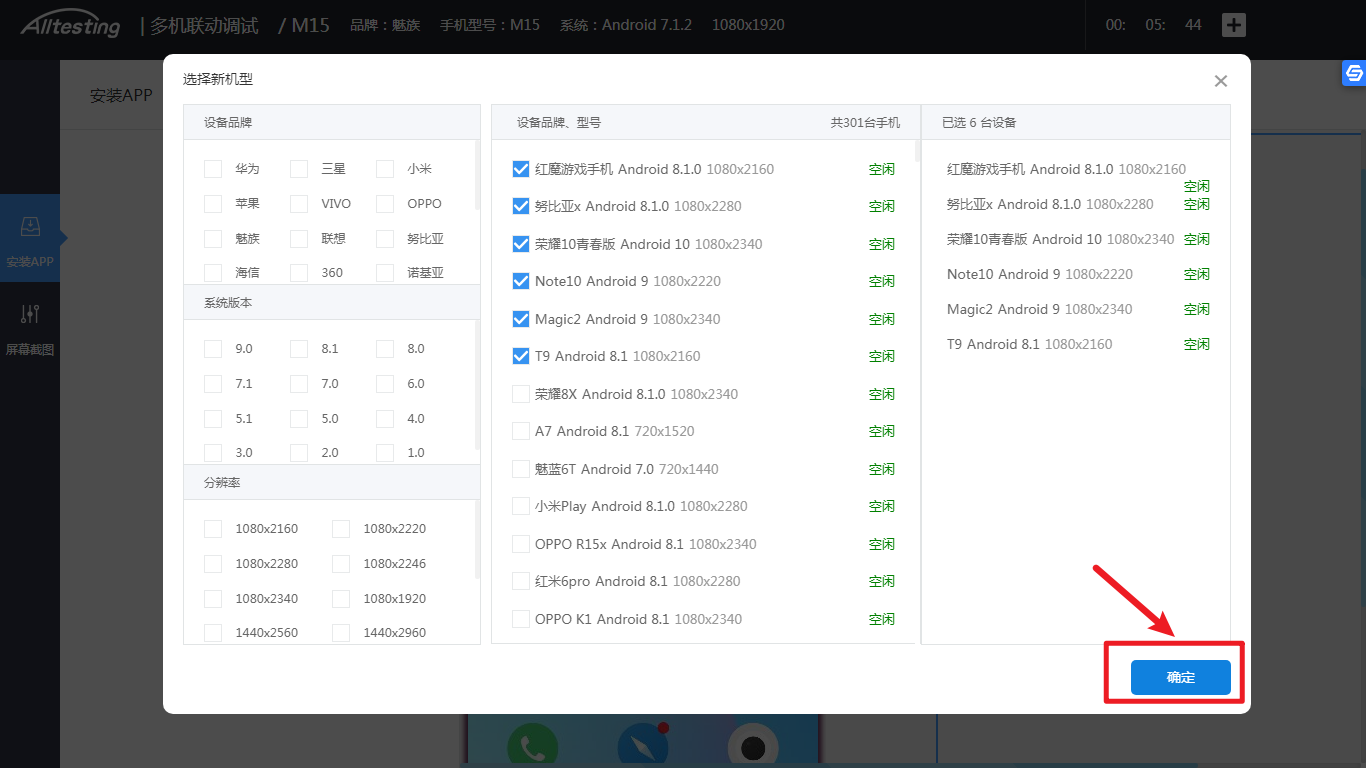Image resolution: width=1366 pixels, height=768 pixels.
Task: Click selected entry Note10 in right panel
Action: [x=1040, y=274]
